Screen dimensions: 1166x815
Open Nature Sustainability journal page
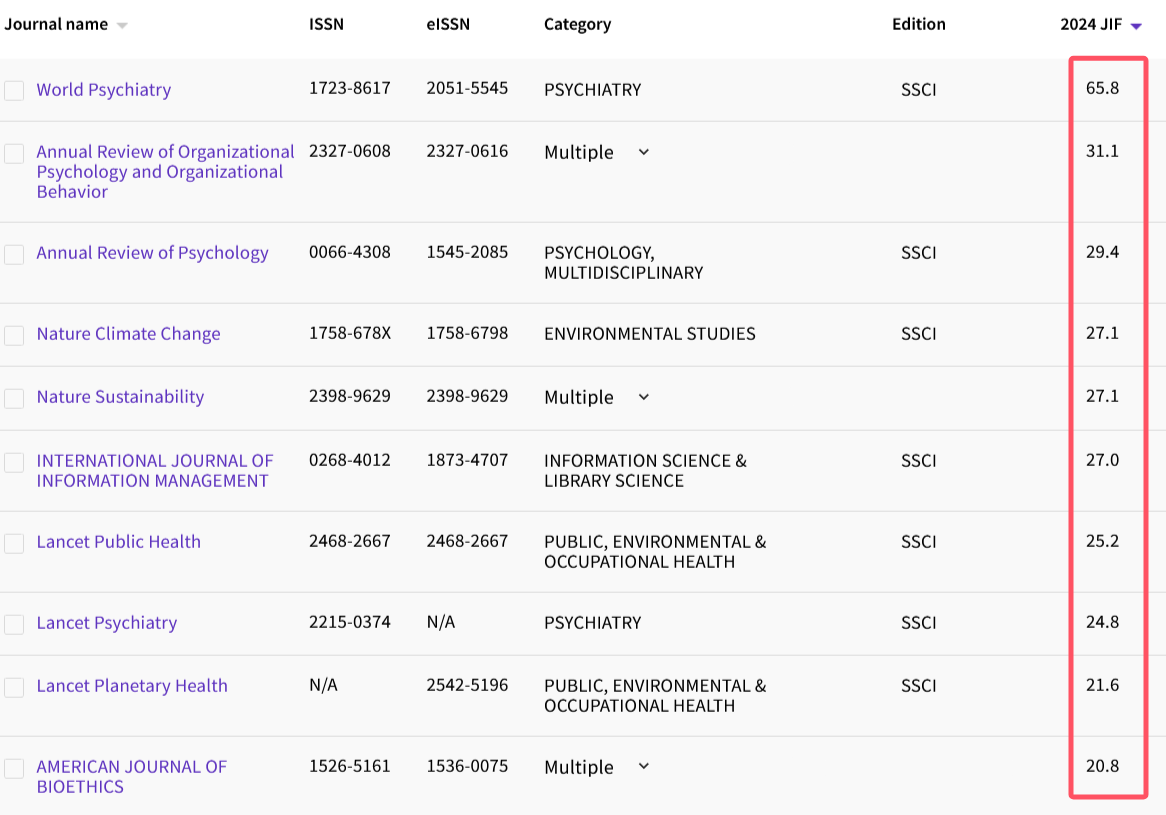click(120, 397)
